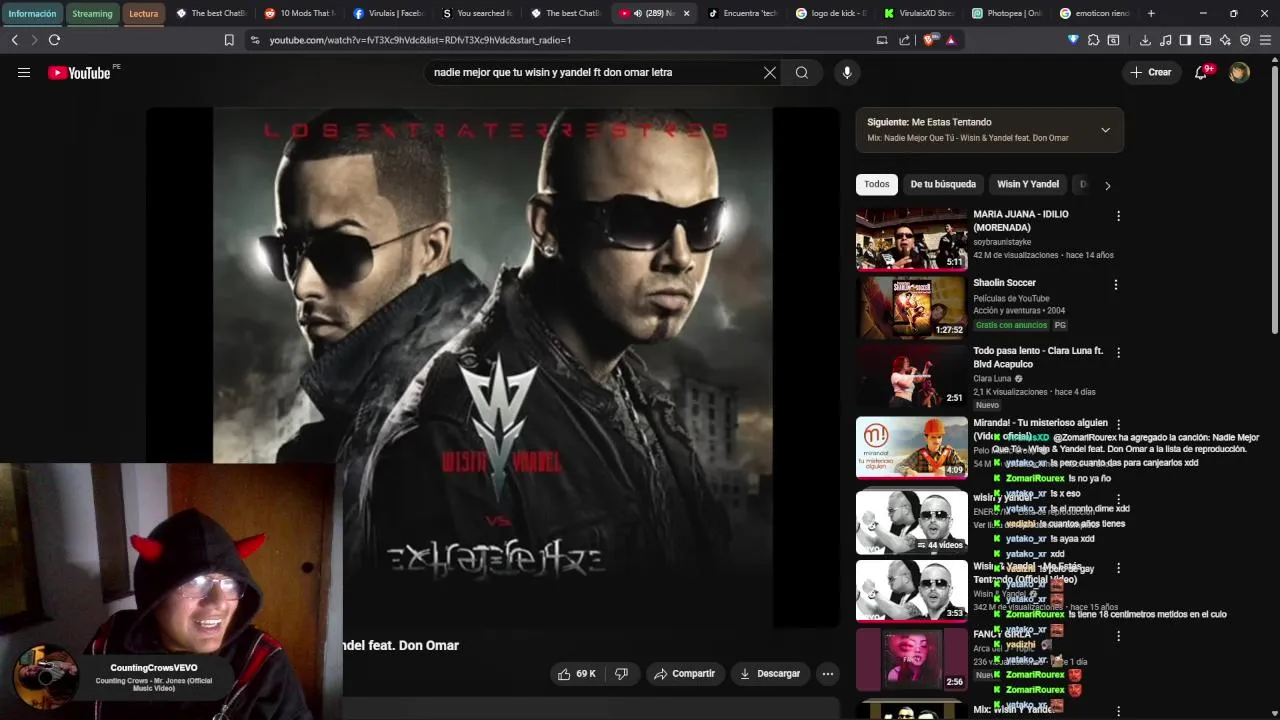Screen dimensions: 1280x720
Task: Open browser main hamburger menu
Action: 1266,40
